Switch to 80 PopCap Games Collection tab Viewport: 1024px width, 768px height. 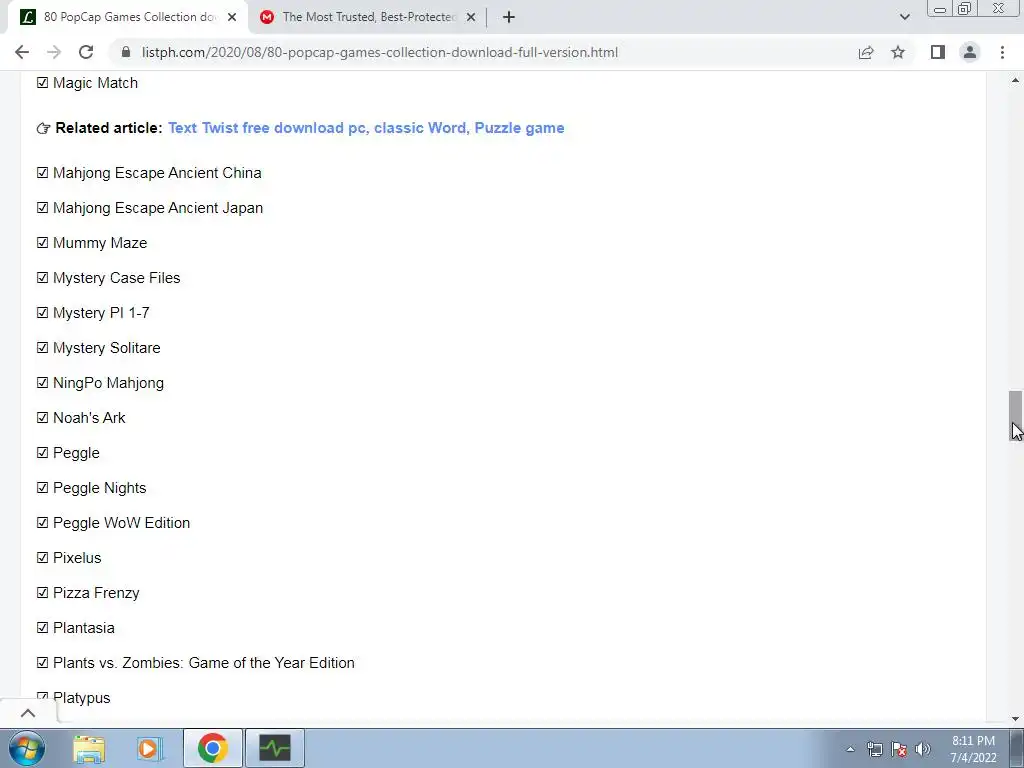[x=128, y=17]
